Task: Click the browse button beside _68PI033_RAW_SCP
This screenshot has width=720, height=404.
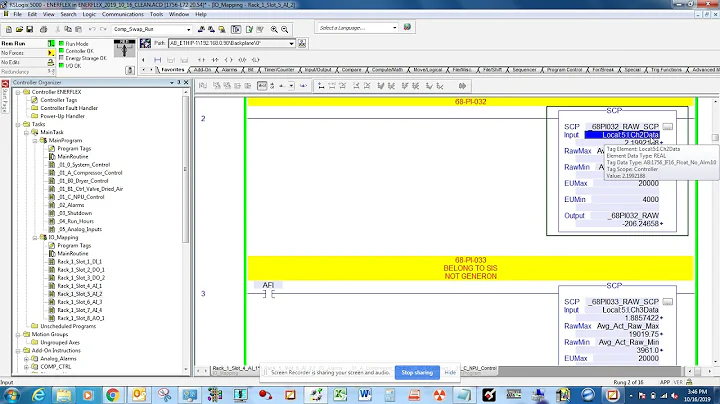Action: coord(668,302)
